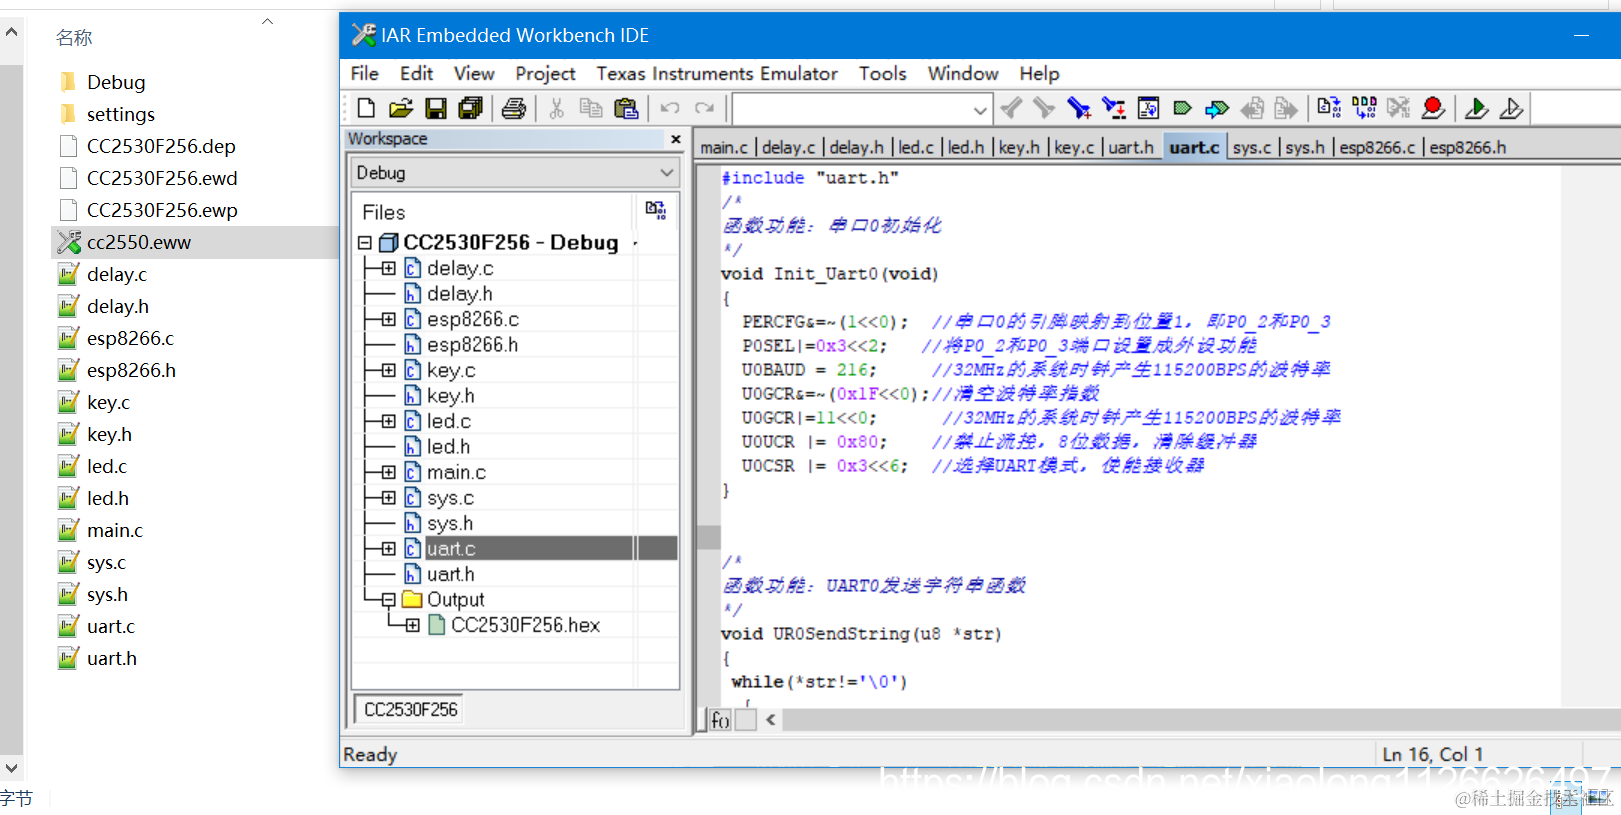
Task: Switch to the sys.h editor tab
Action: 1305,147
